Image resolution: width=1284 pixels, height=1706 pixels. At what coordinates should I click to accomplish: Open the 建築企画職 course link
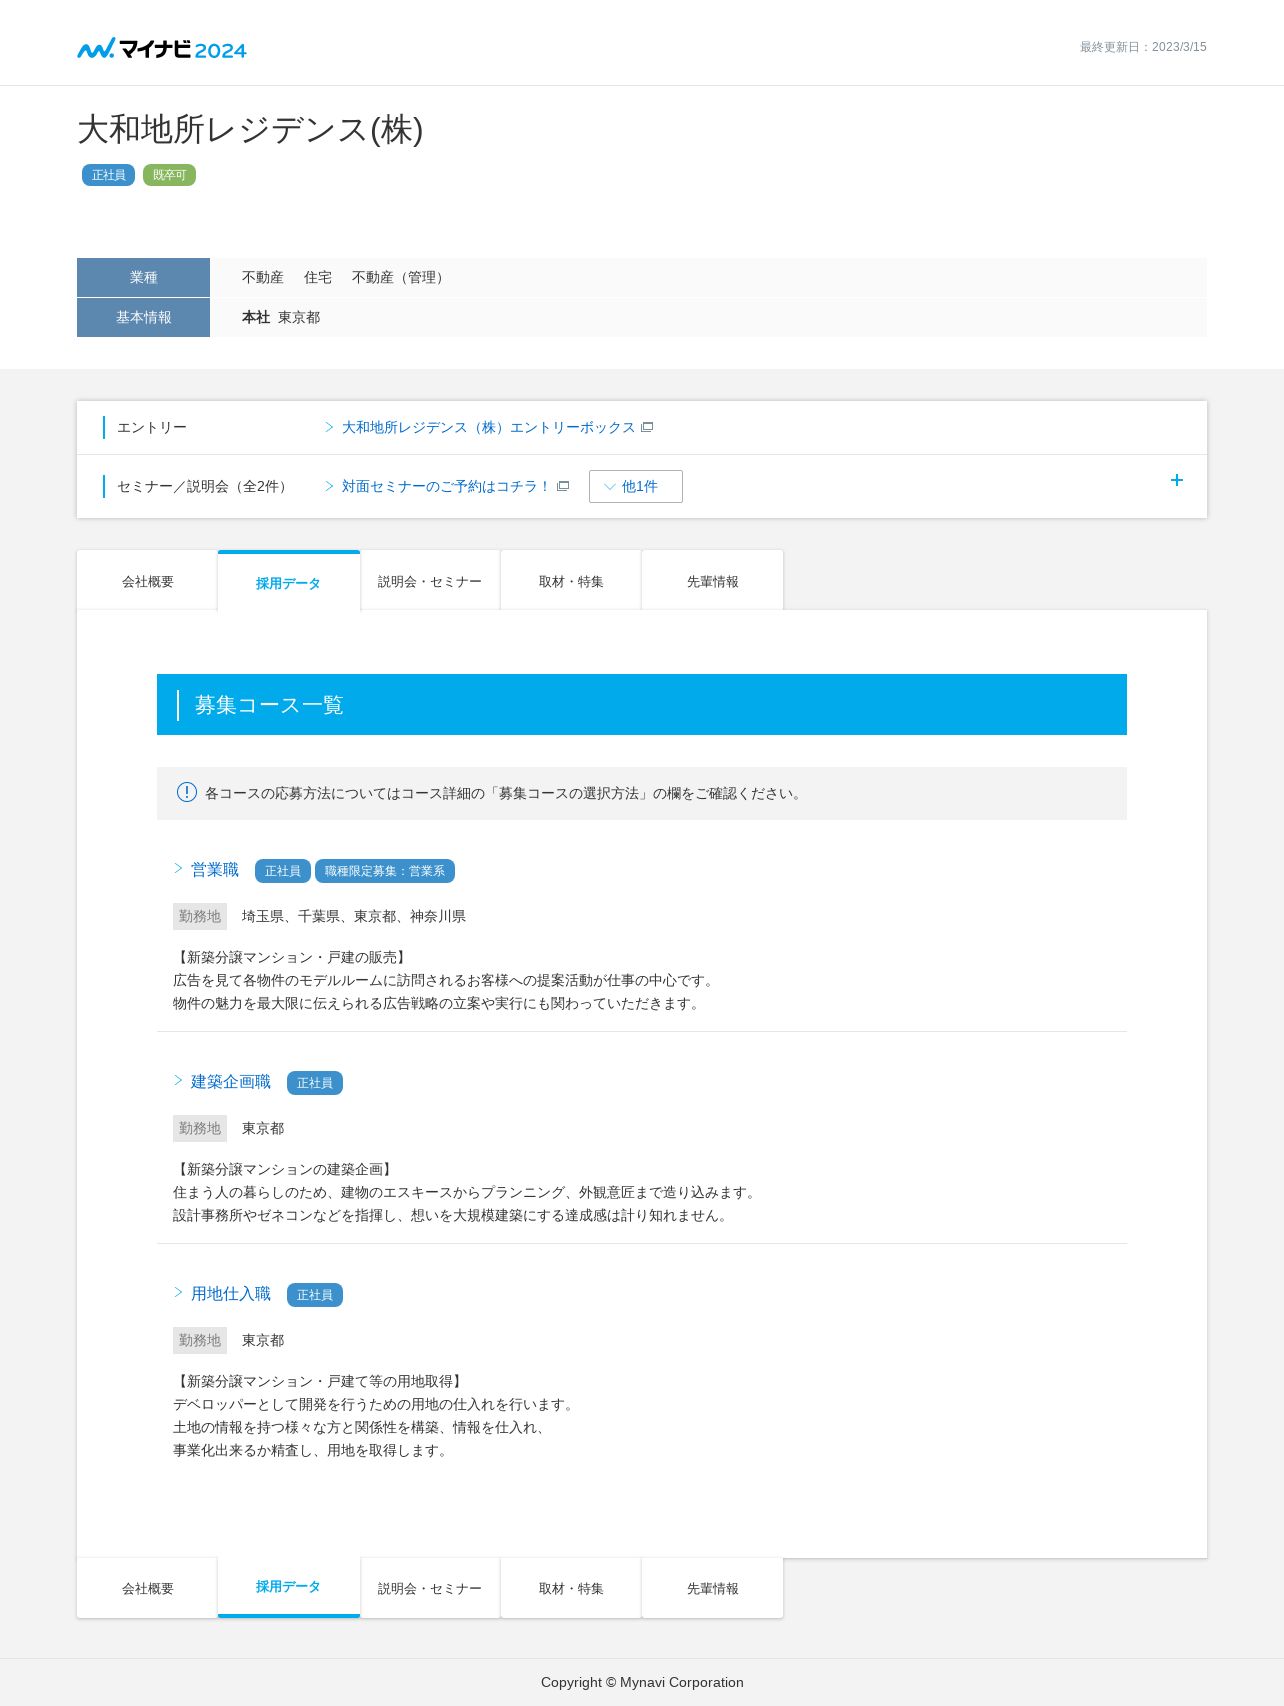point(231,1081)
